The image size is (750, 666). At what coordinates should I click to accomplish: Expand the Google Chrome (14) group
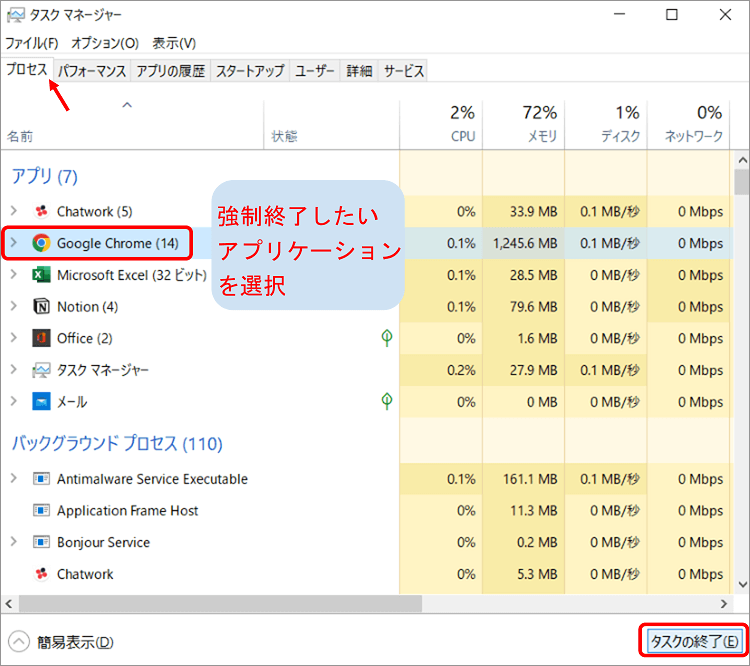[x=14, y=243]
